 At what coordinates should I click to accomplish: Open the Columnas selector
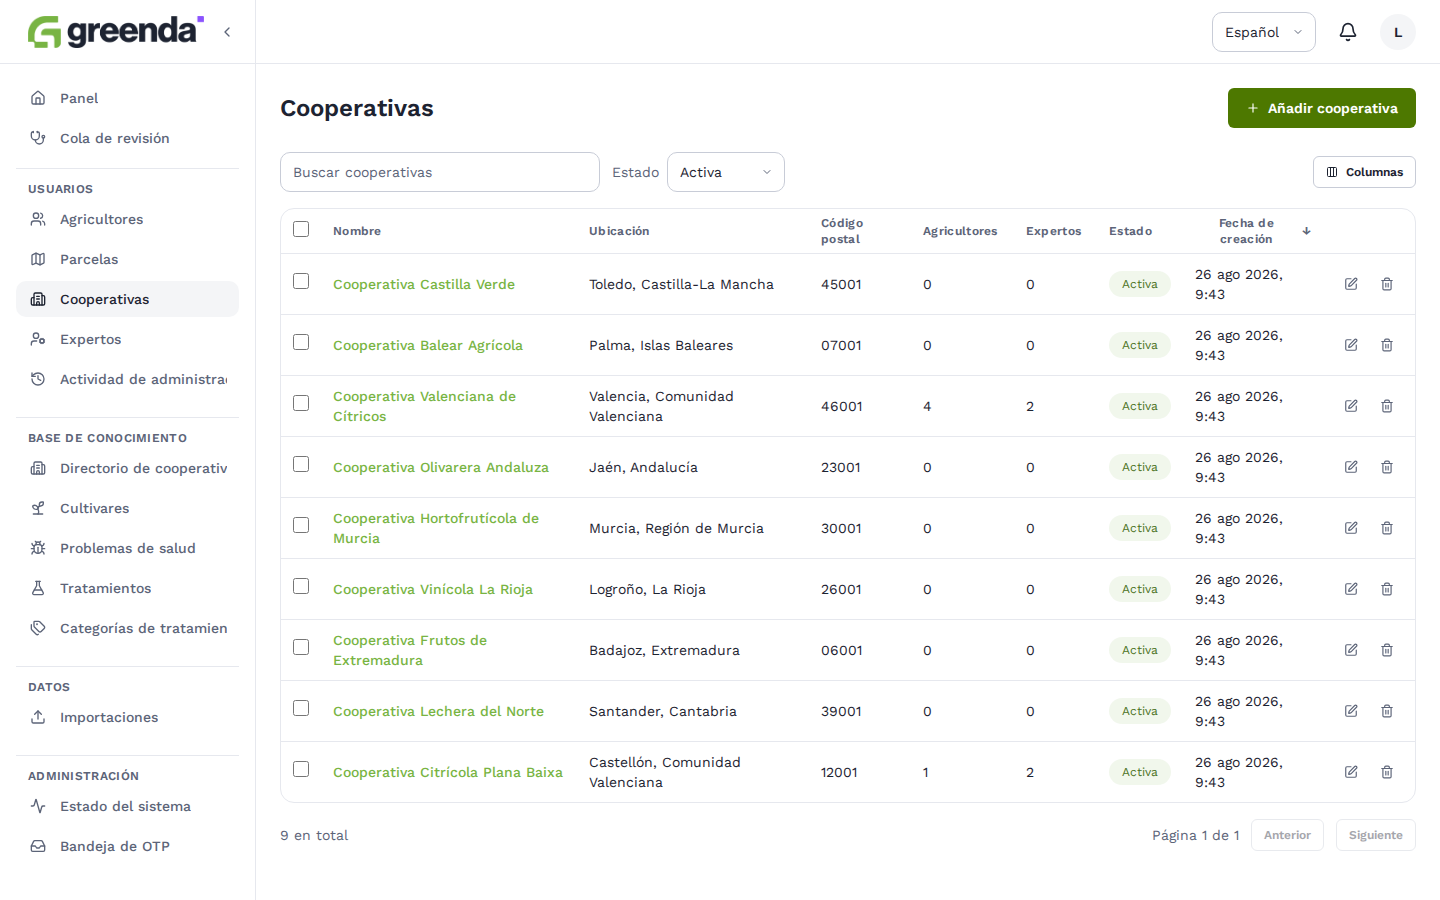[1364, 172]
